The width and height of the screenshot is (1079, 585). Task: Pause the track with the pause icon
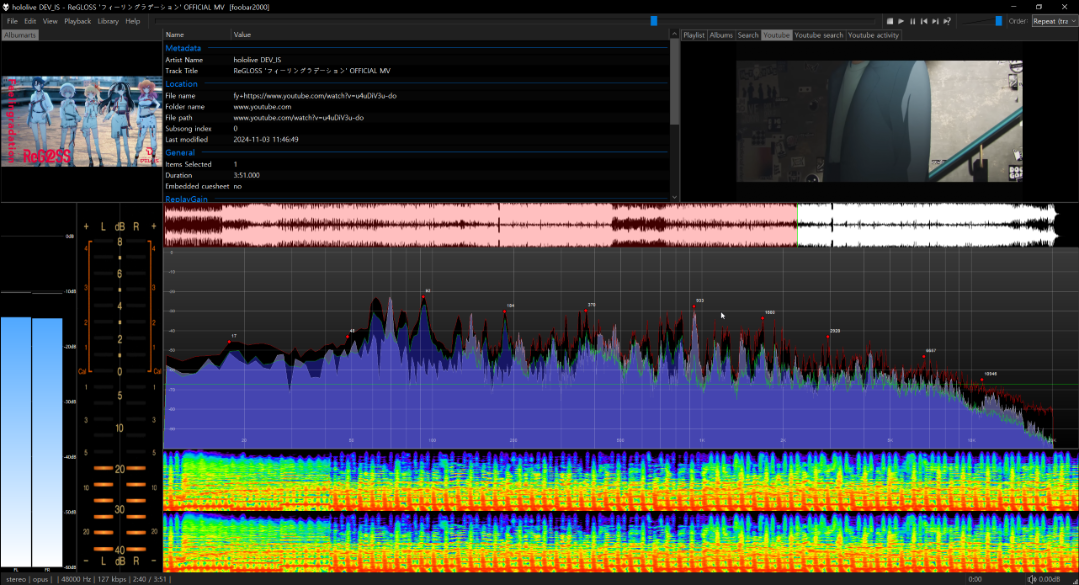(x=912, y=21)
